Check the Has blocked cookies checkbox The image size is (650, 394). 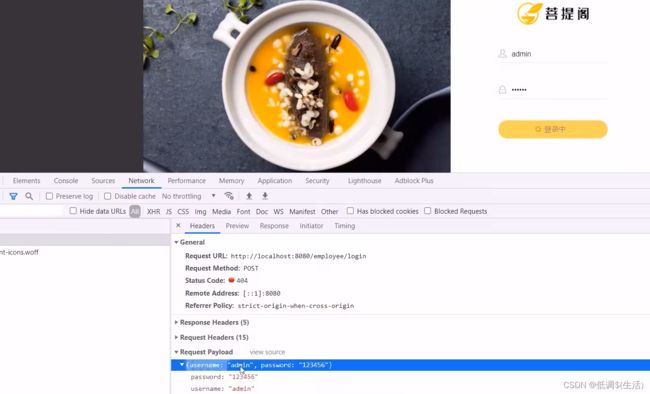[350, 211]
